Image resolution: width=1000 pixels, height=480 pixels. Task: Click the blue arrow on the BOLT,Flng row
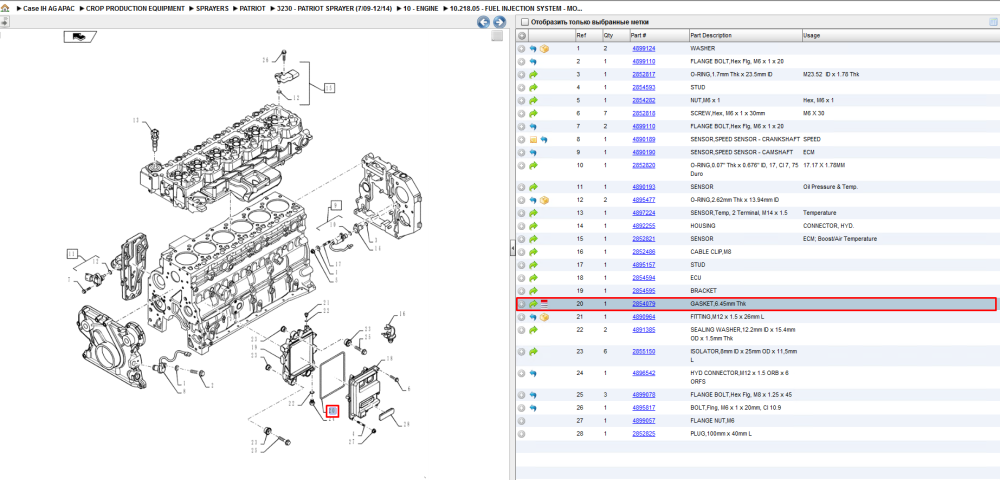533,407
